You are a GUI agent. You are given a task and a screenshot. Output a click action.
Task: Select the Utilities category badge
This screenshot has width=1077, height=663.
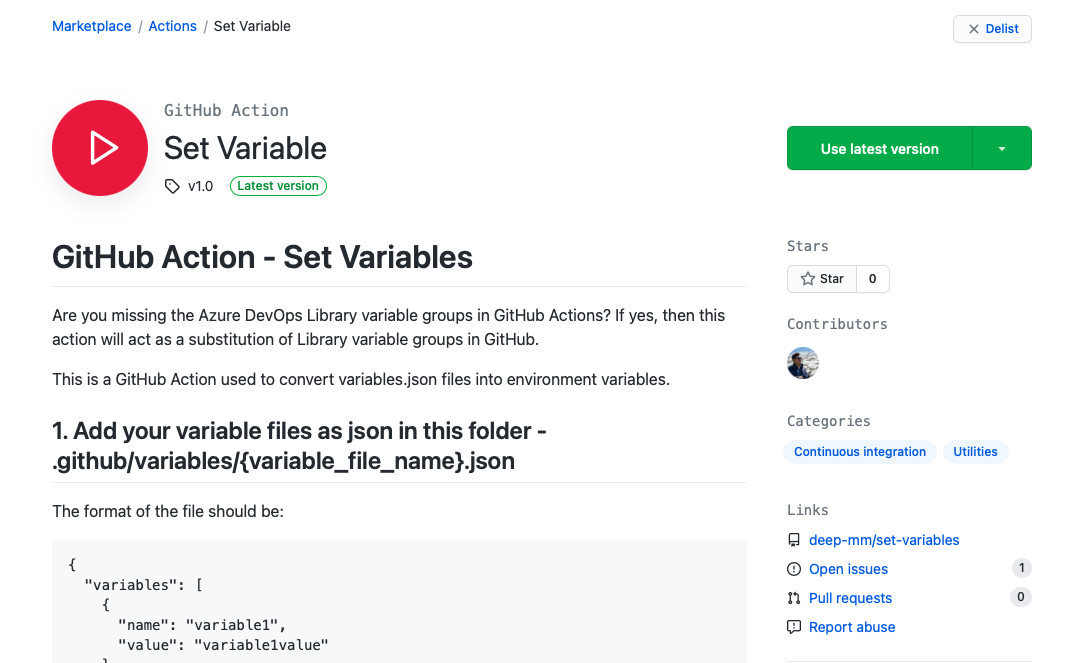coord(975,451)
